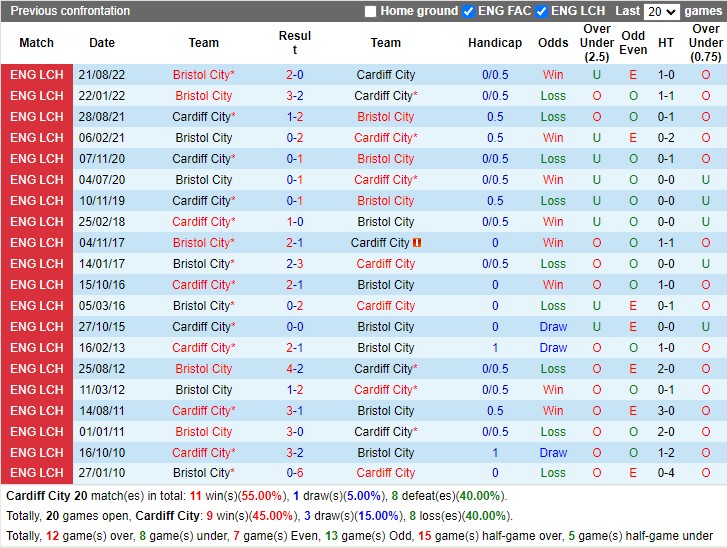Click Cardiff City home team on 16/10/10

pyautogui.click(x=201, y=453)
